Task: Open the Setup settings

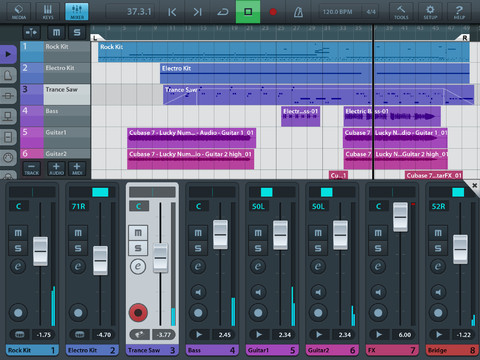Action: tap(430, 12)
